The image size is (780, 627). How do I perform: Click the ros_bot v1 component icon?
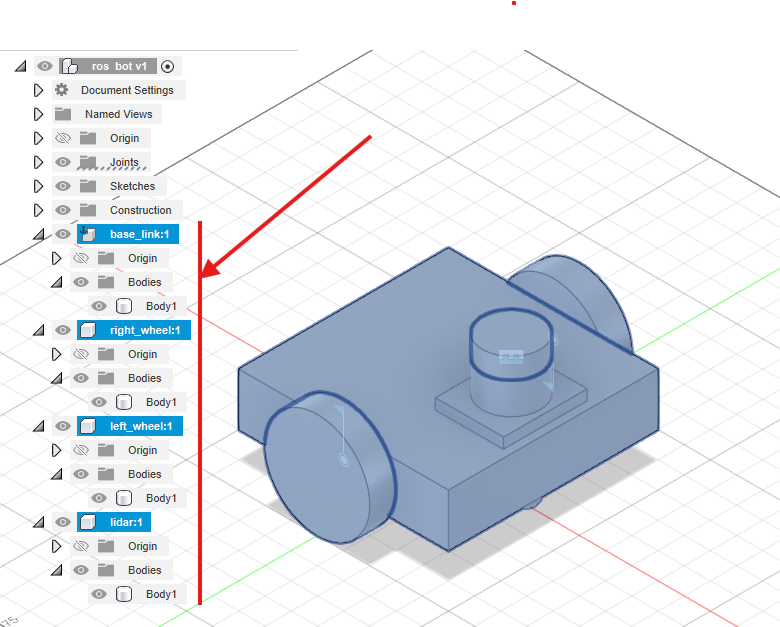(x=70, y=66)
